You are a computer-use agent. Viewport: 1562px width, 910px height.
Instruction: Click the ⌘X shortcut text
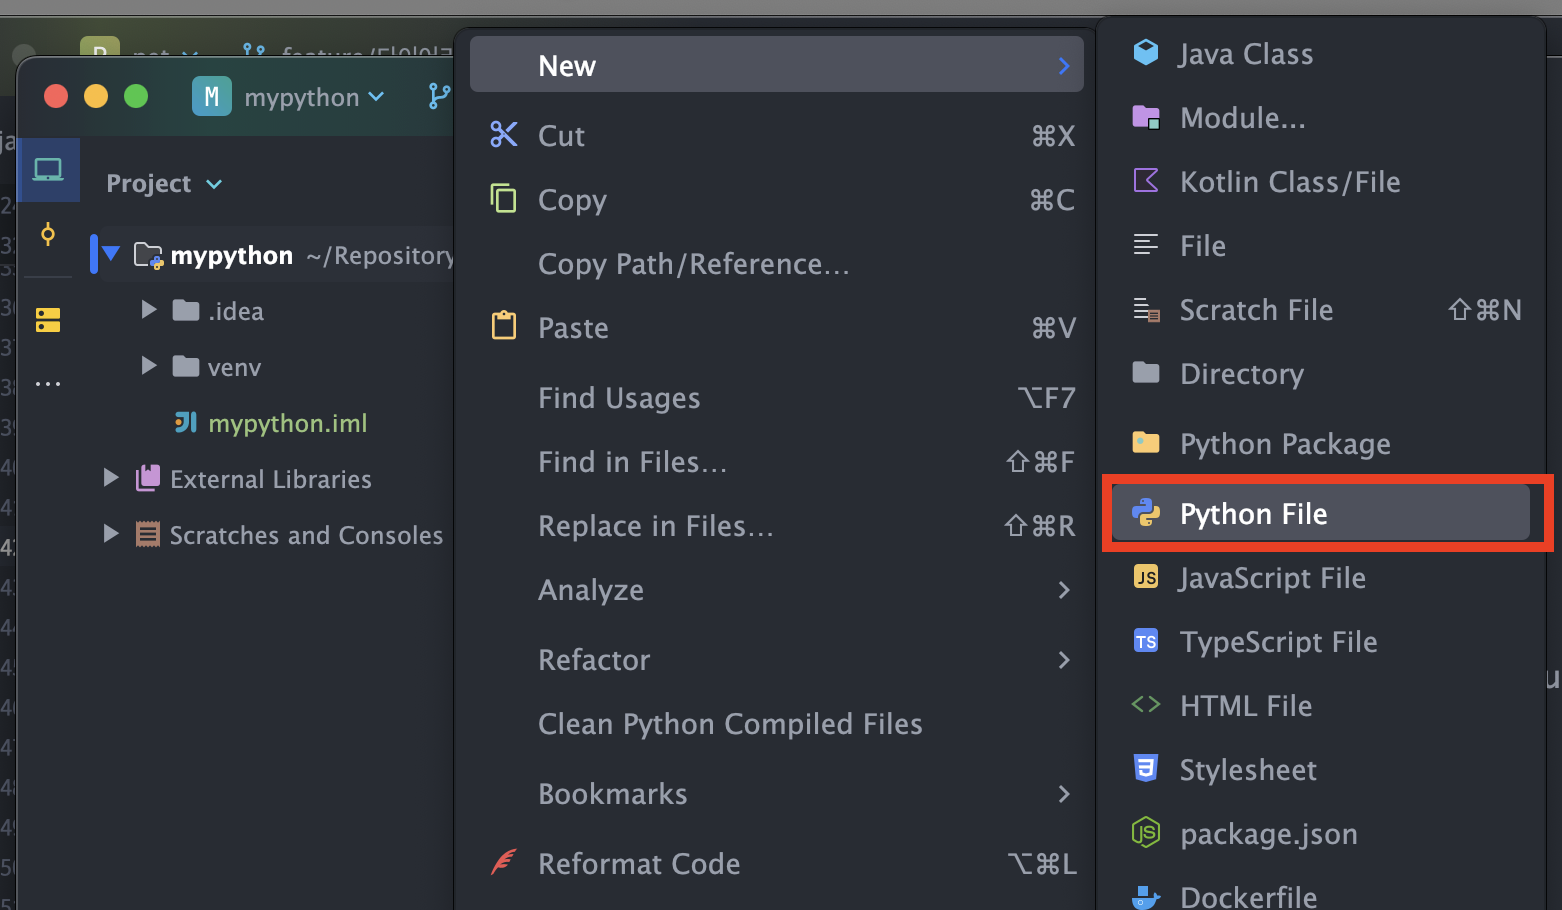[x=1053, y=136]
